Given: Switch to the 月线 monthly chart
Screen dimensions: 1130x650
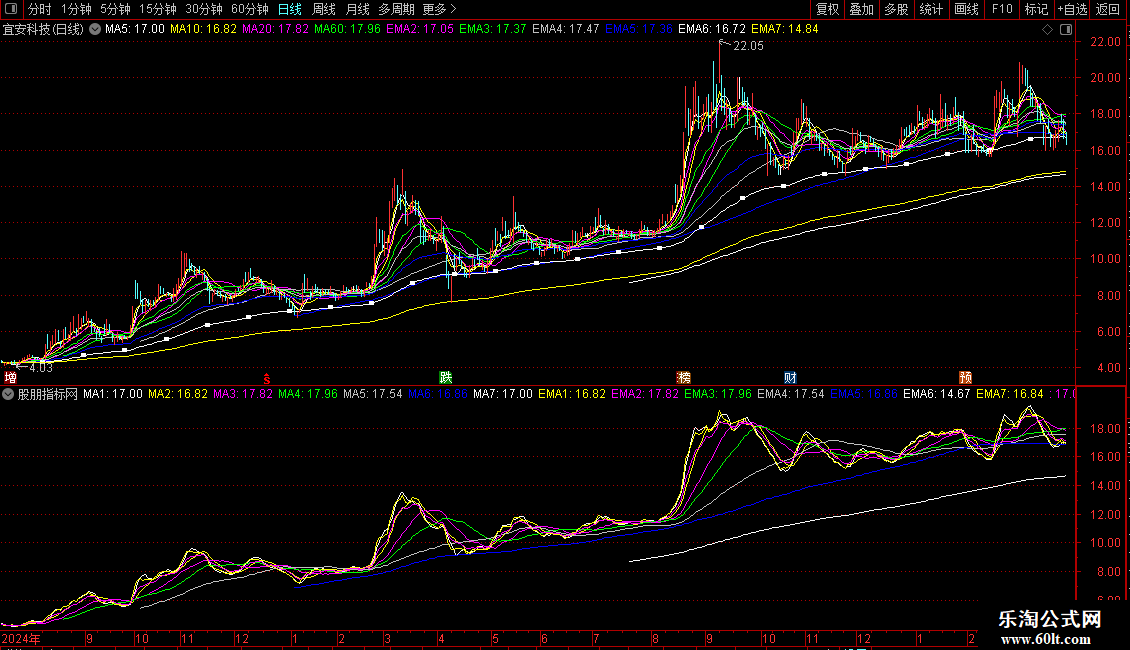Looking at the screenshot, I should point(357,9).
